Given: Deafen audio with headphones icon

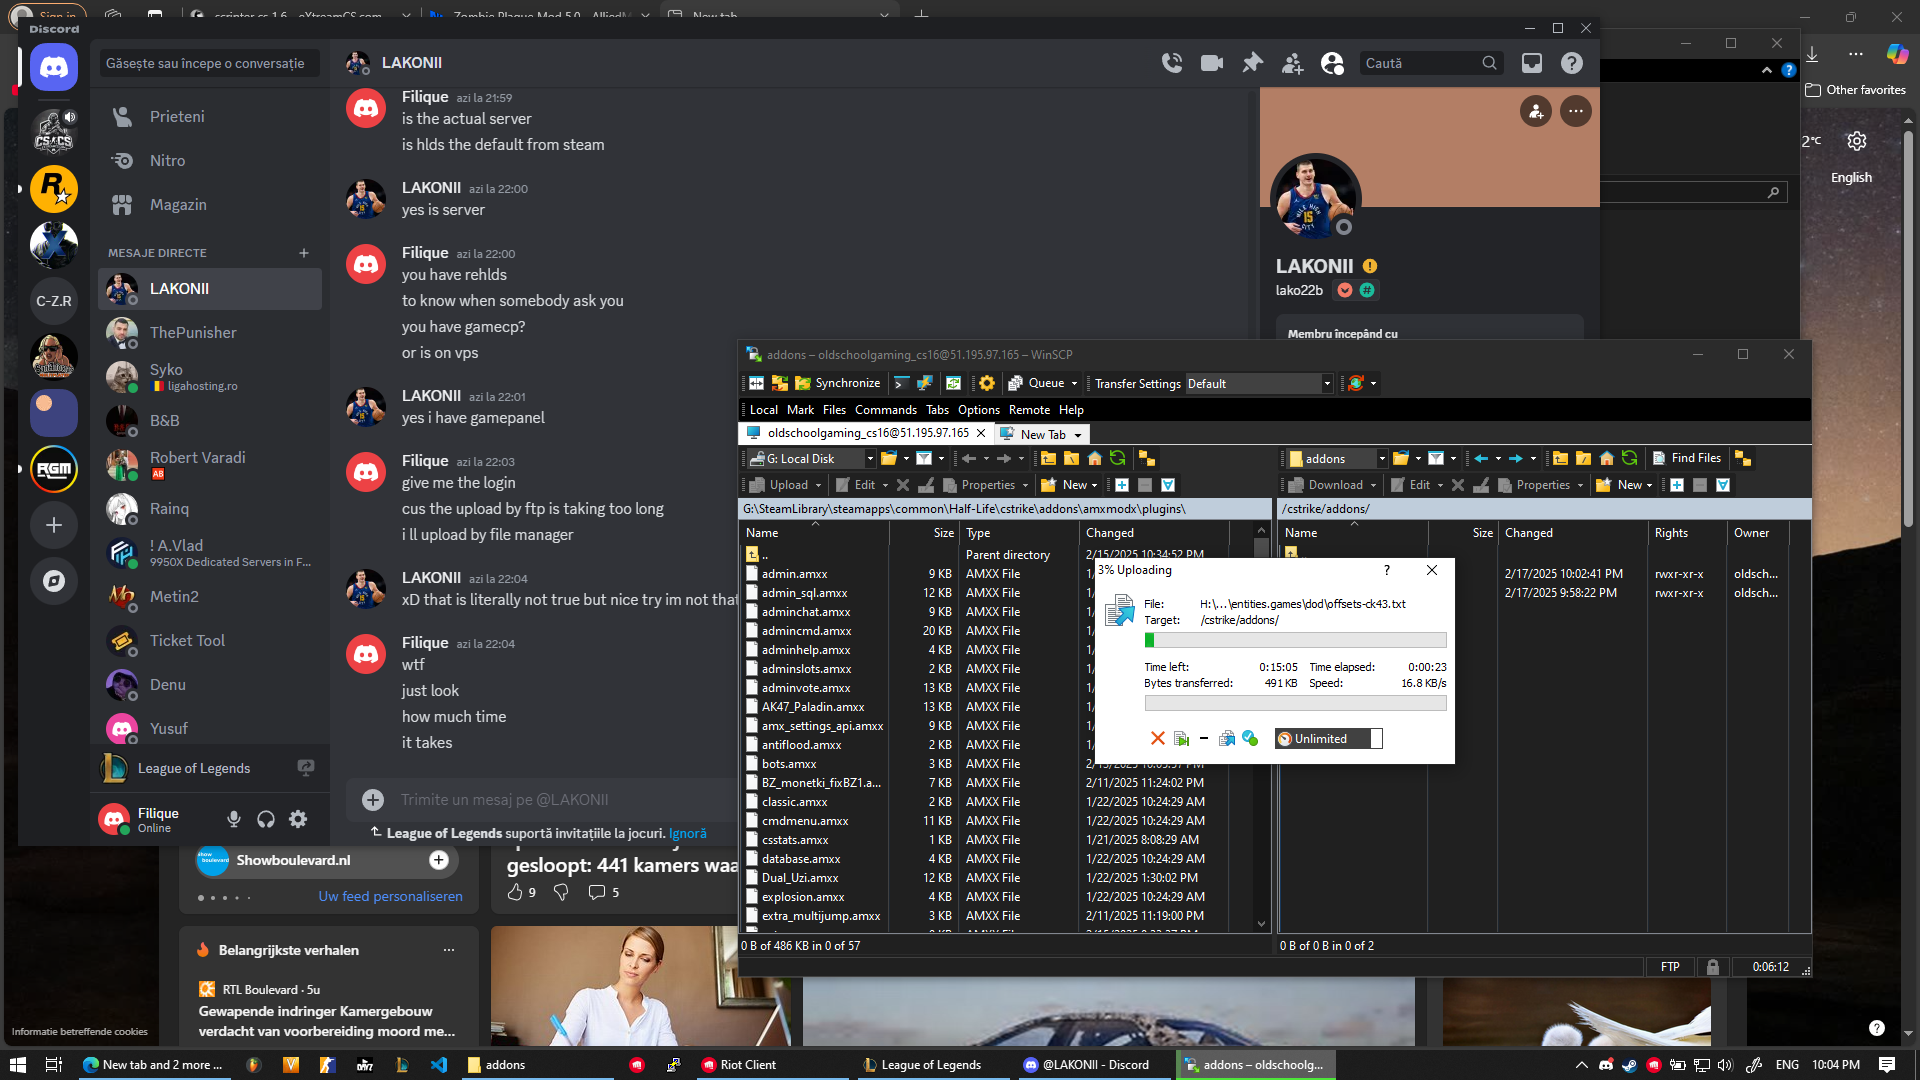Looking at the screenshot, I should [x=266, y=819].
